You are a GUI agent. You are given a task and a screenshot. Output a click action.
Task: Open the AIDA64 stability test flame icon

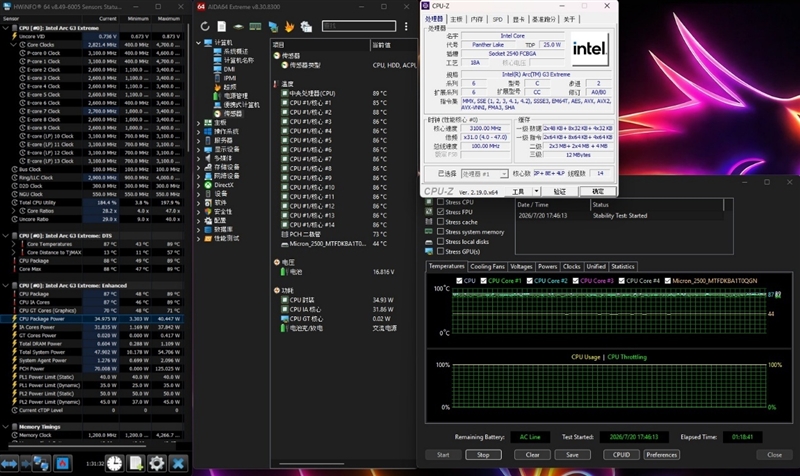pyautogui.click(x=289, y=26)
